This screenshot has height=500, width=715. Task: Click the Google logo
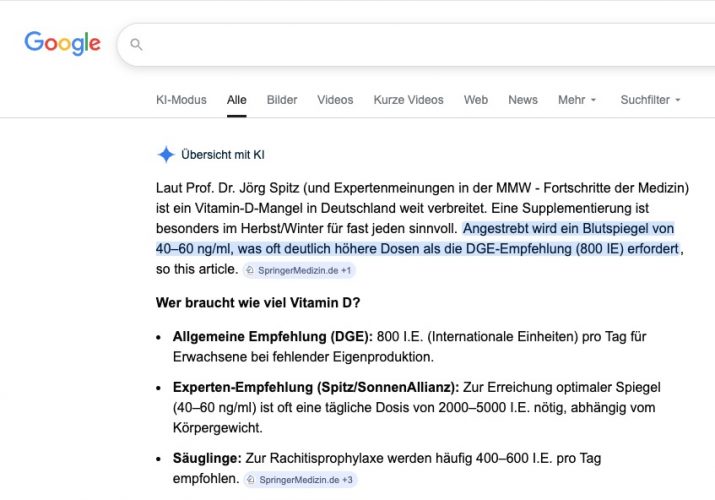[x=62, y=43]
